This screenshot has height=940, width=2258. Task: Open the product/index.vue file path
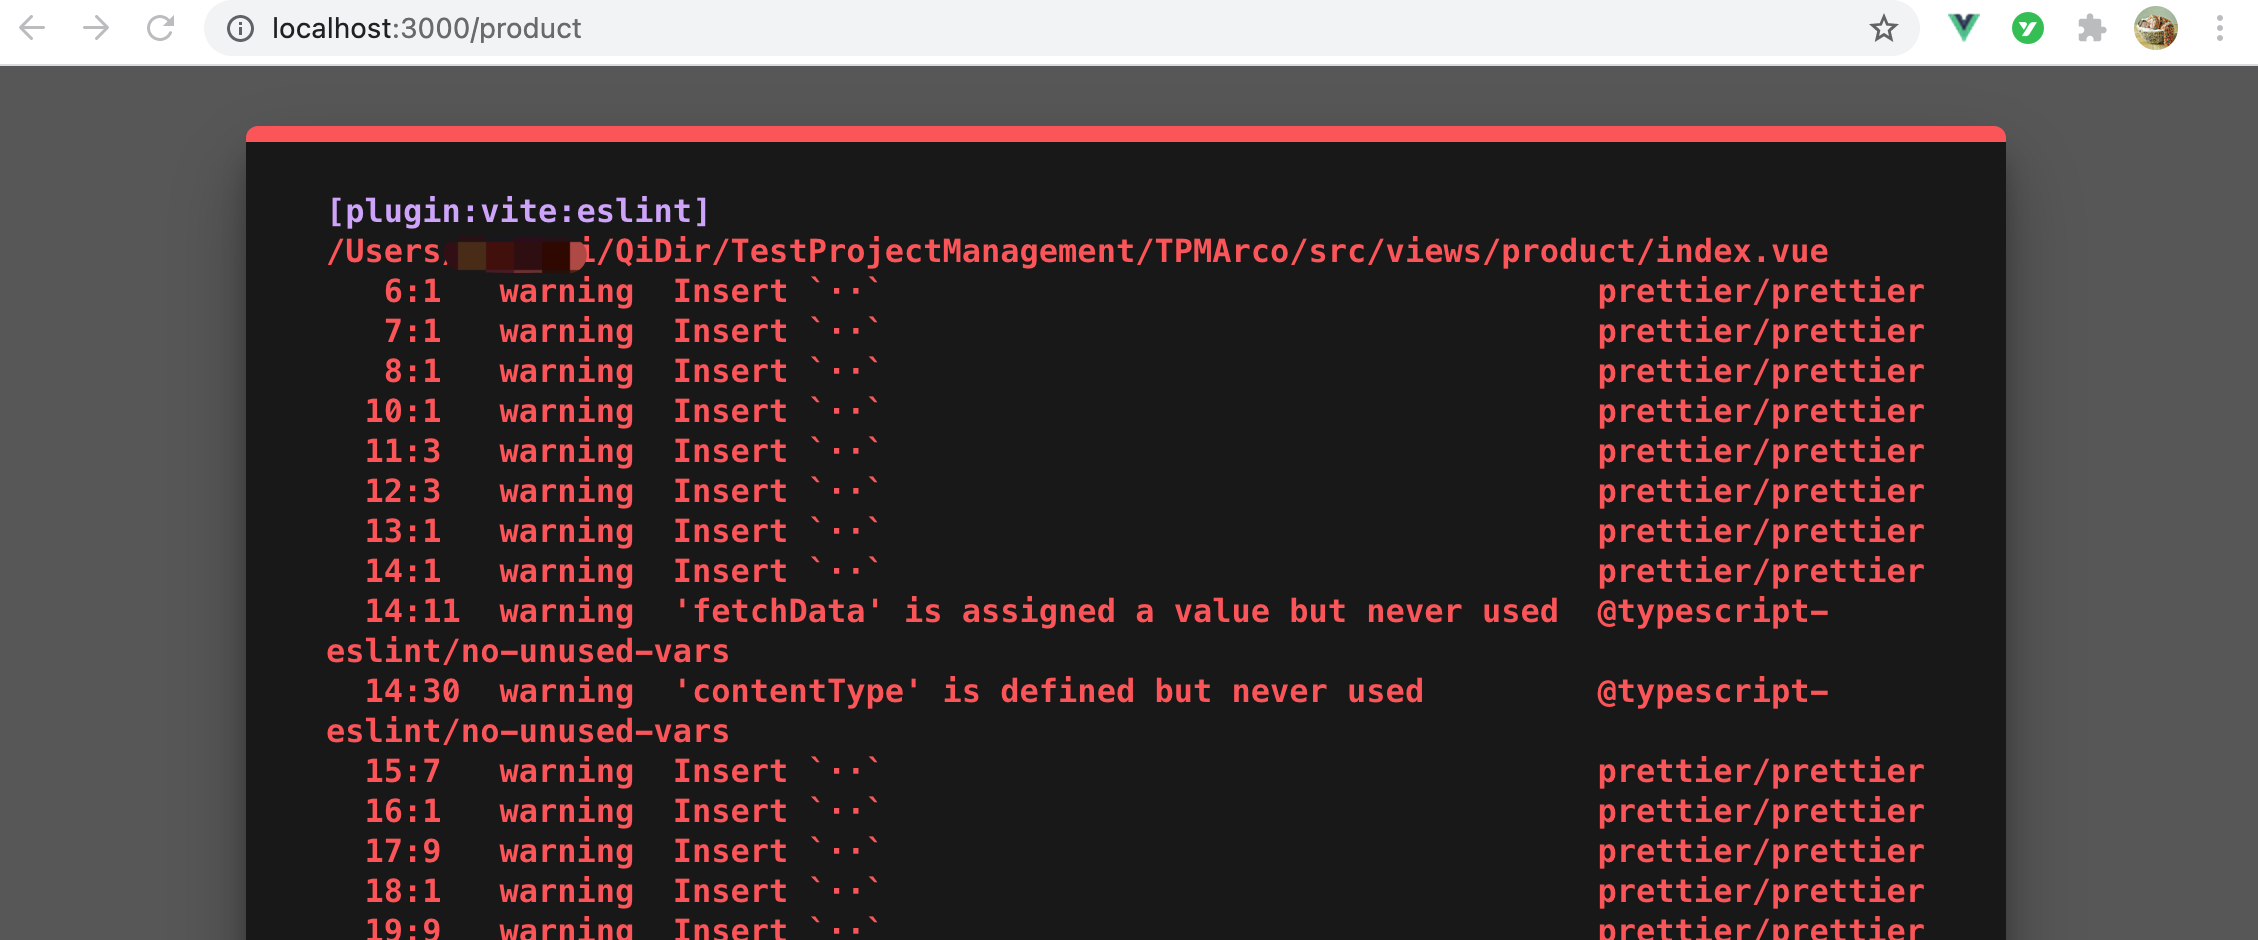[1077, 251]
